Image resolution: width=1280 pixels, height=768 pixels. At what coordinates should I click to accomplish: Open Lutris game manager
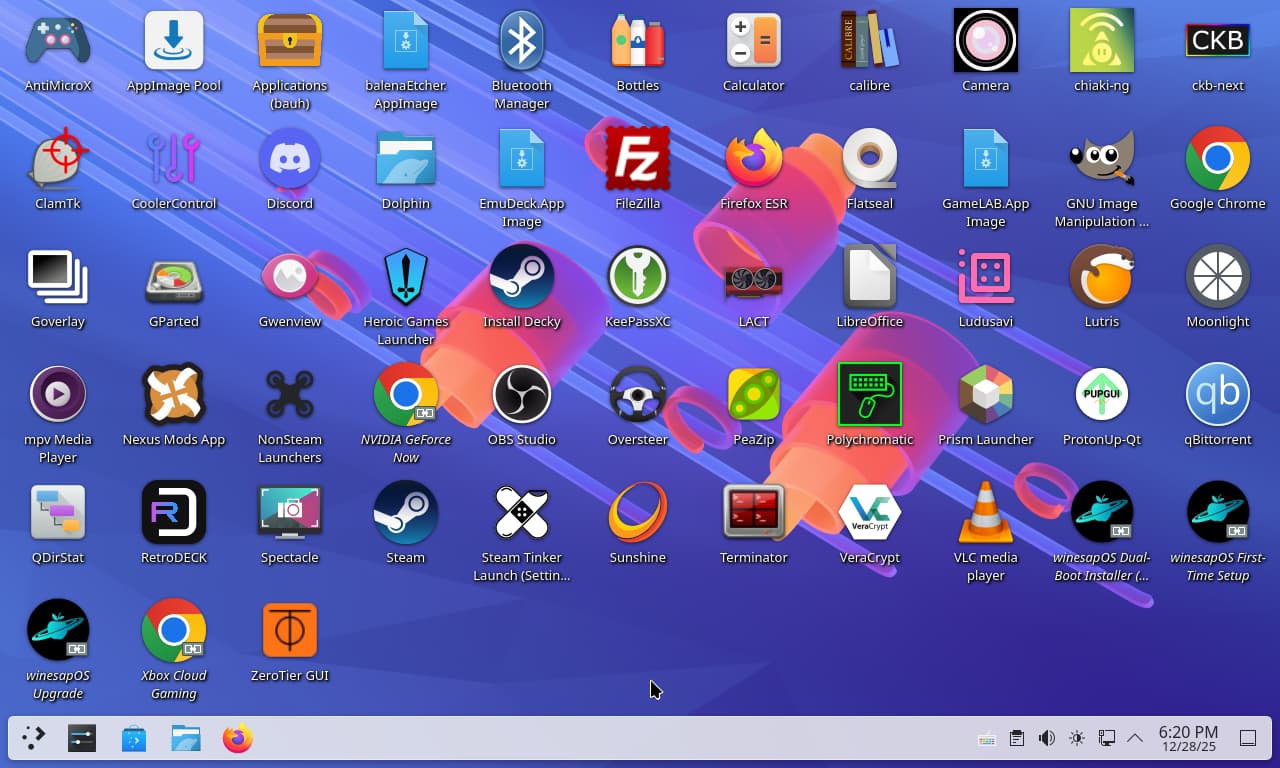[1101, 277]
